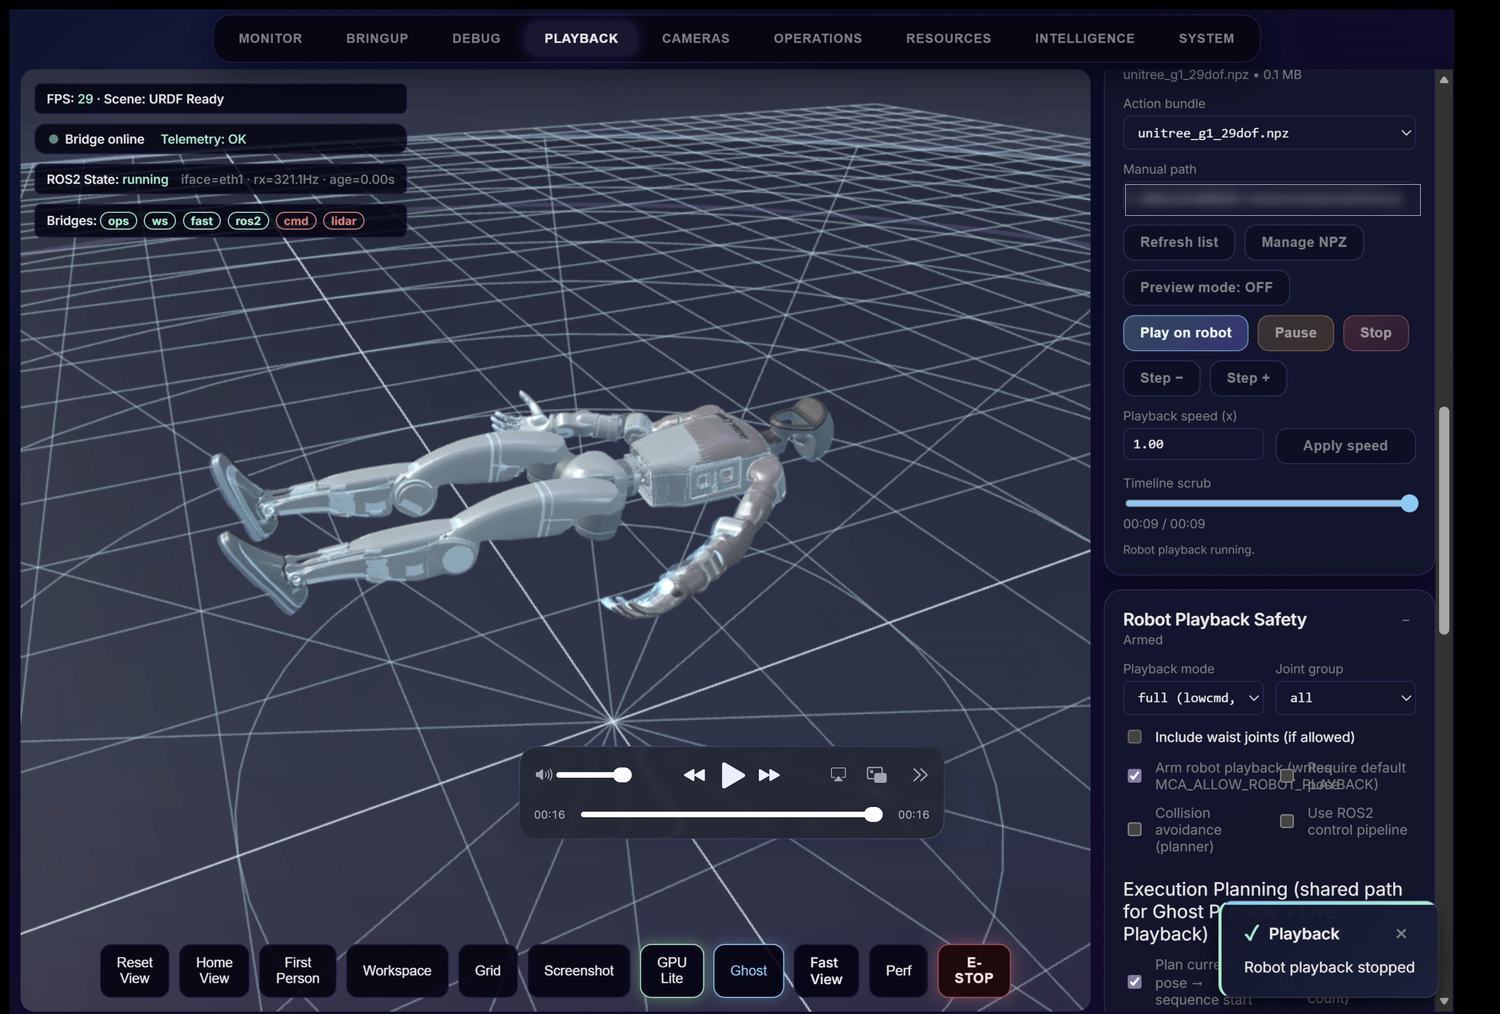Click the video volume slider
This screenshot has width=1500, height=1014.
pos(594,775)
